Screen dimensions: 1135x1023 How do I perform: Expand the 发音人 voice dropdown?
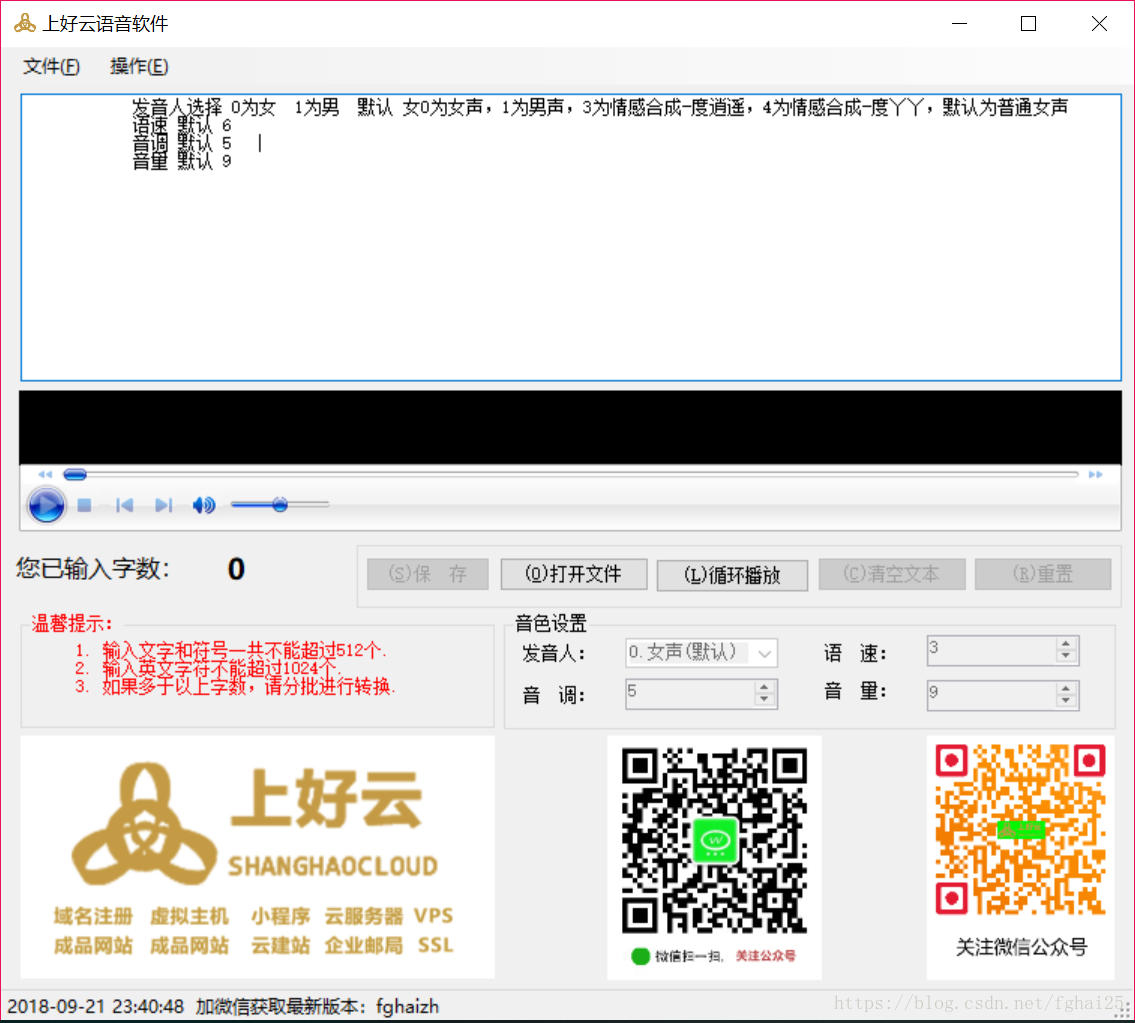point(764,653)
